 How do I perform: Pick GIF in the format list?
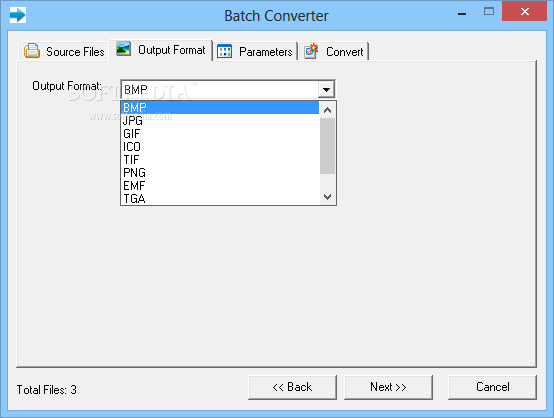pos(219,134)
